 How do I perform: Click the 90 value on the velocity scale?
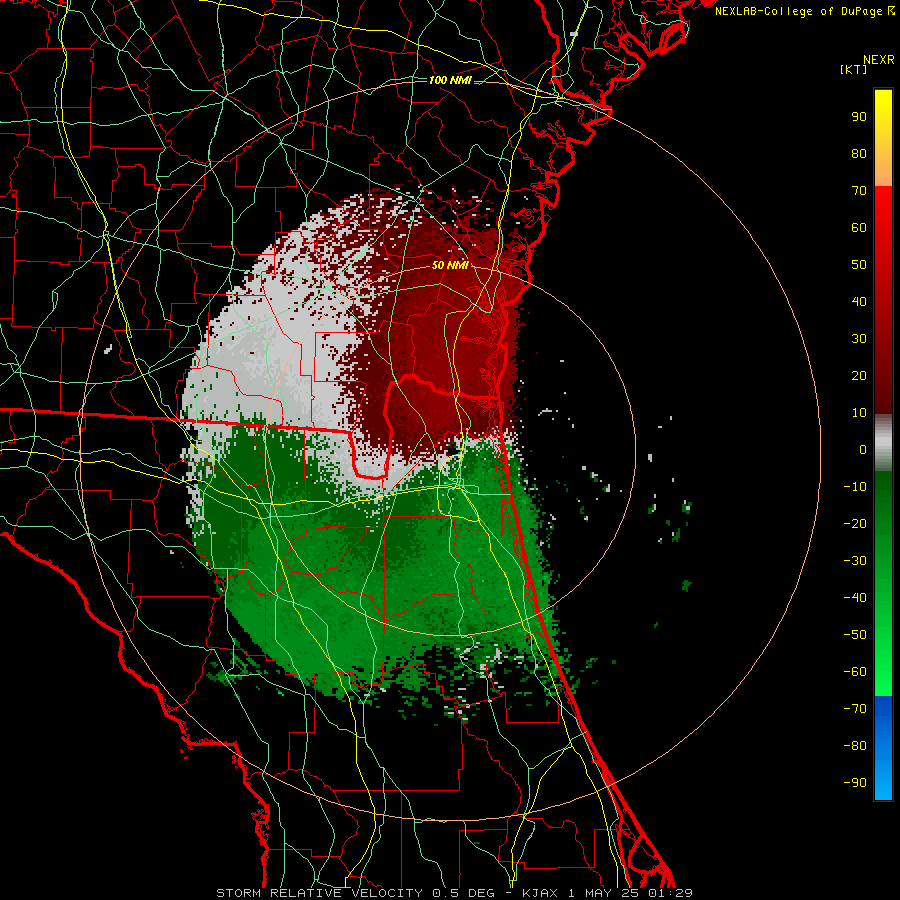[859, 117]
